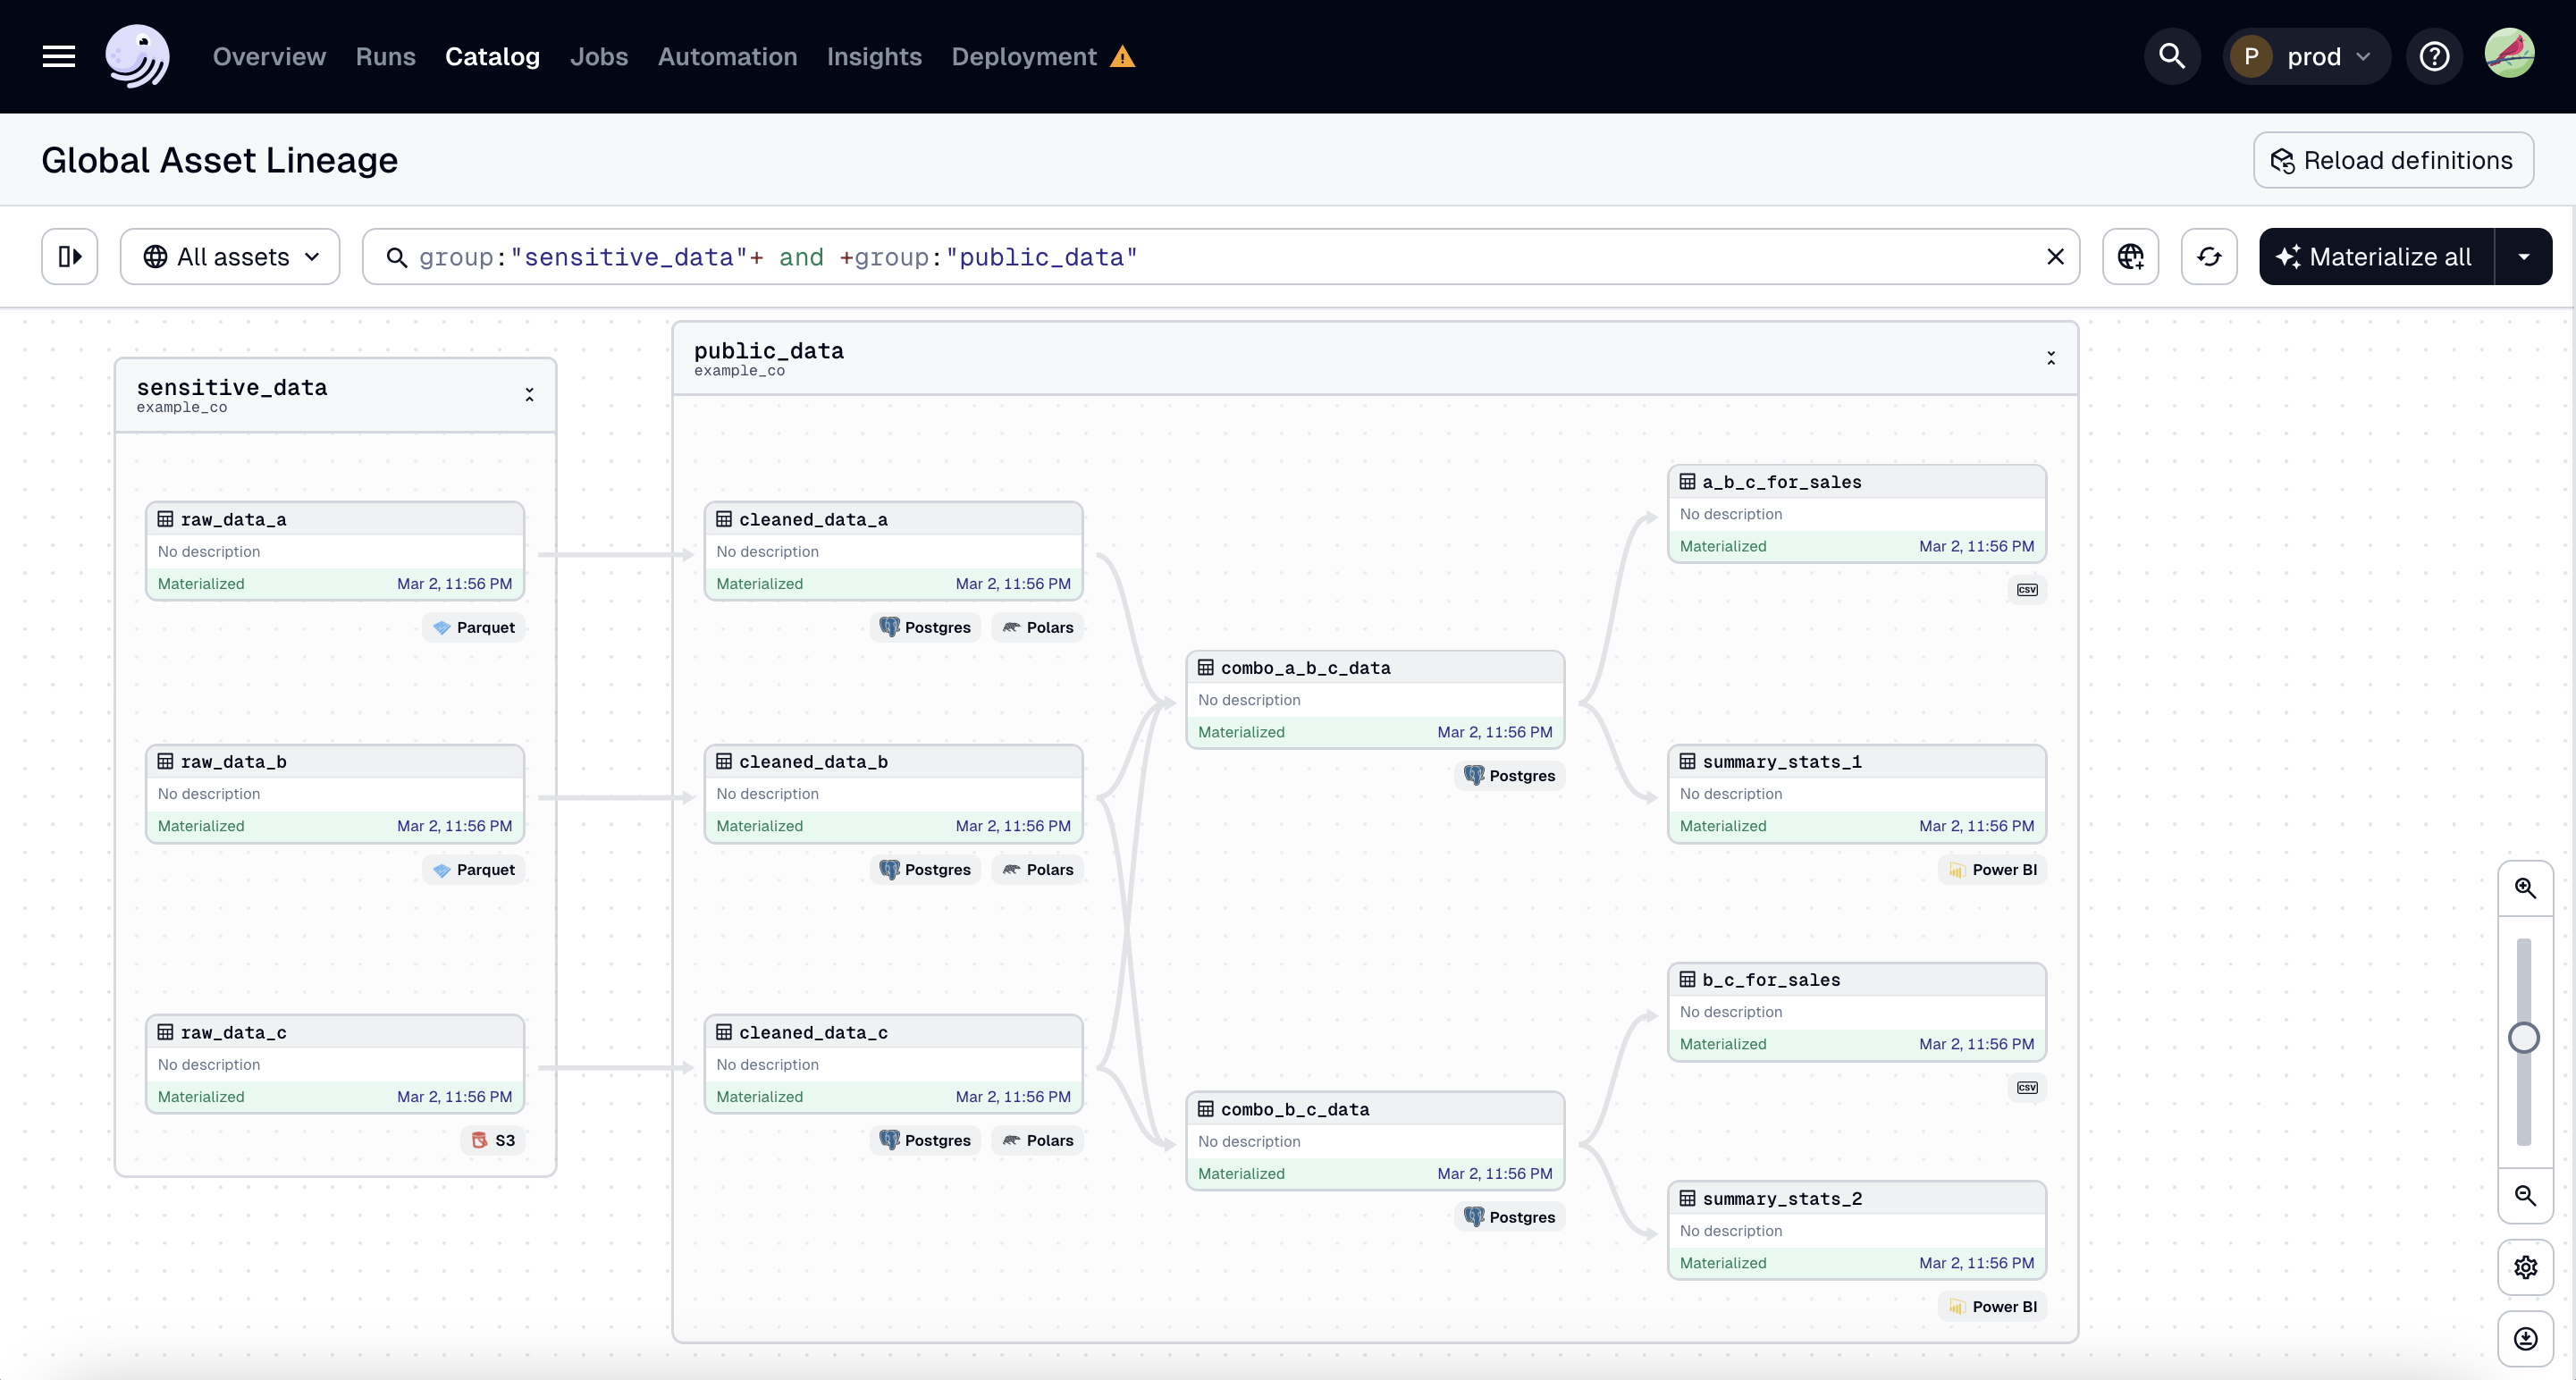Viewport: 2576px width, 1380px height.
Task: Click the Postgres icon on cleaned_data_b
Action: click(889, 869)
